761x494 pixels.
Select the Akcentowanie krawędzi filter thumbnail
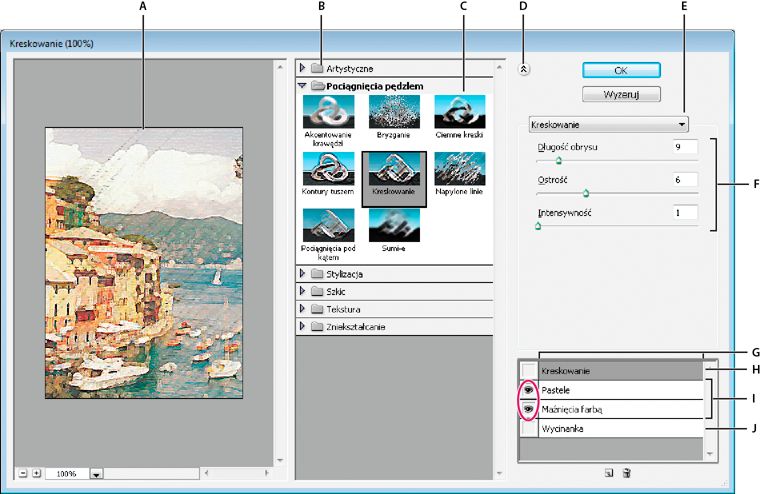click(328, 112)
